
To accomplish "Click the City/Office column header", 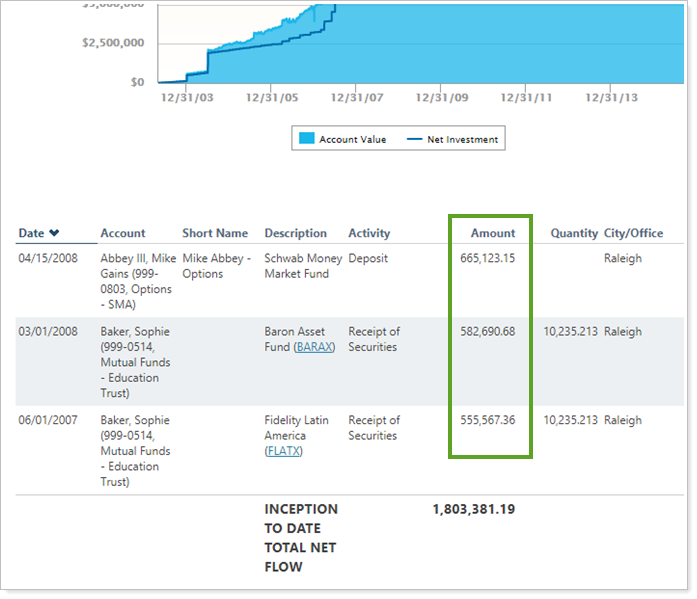I will [x=633, y=233].
